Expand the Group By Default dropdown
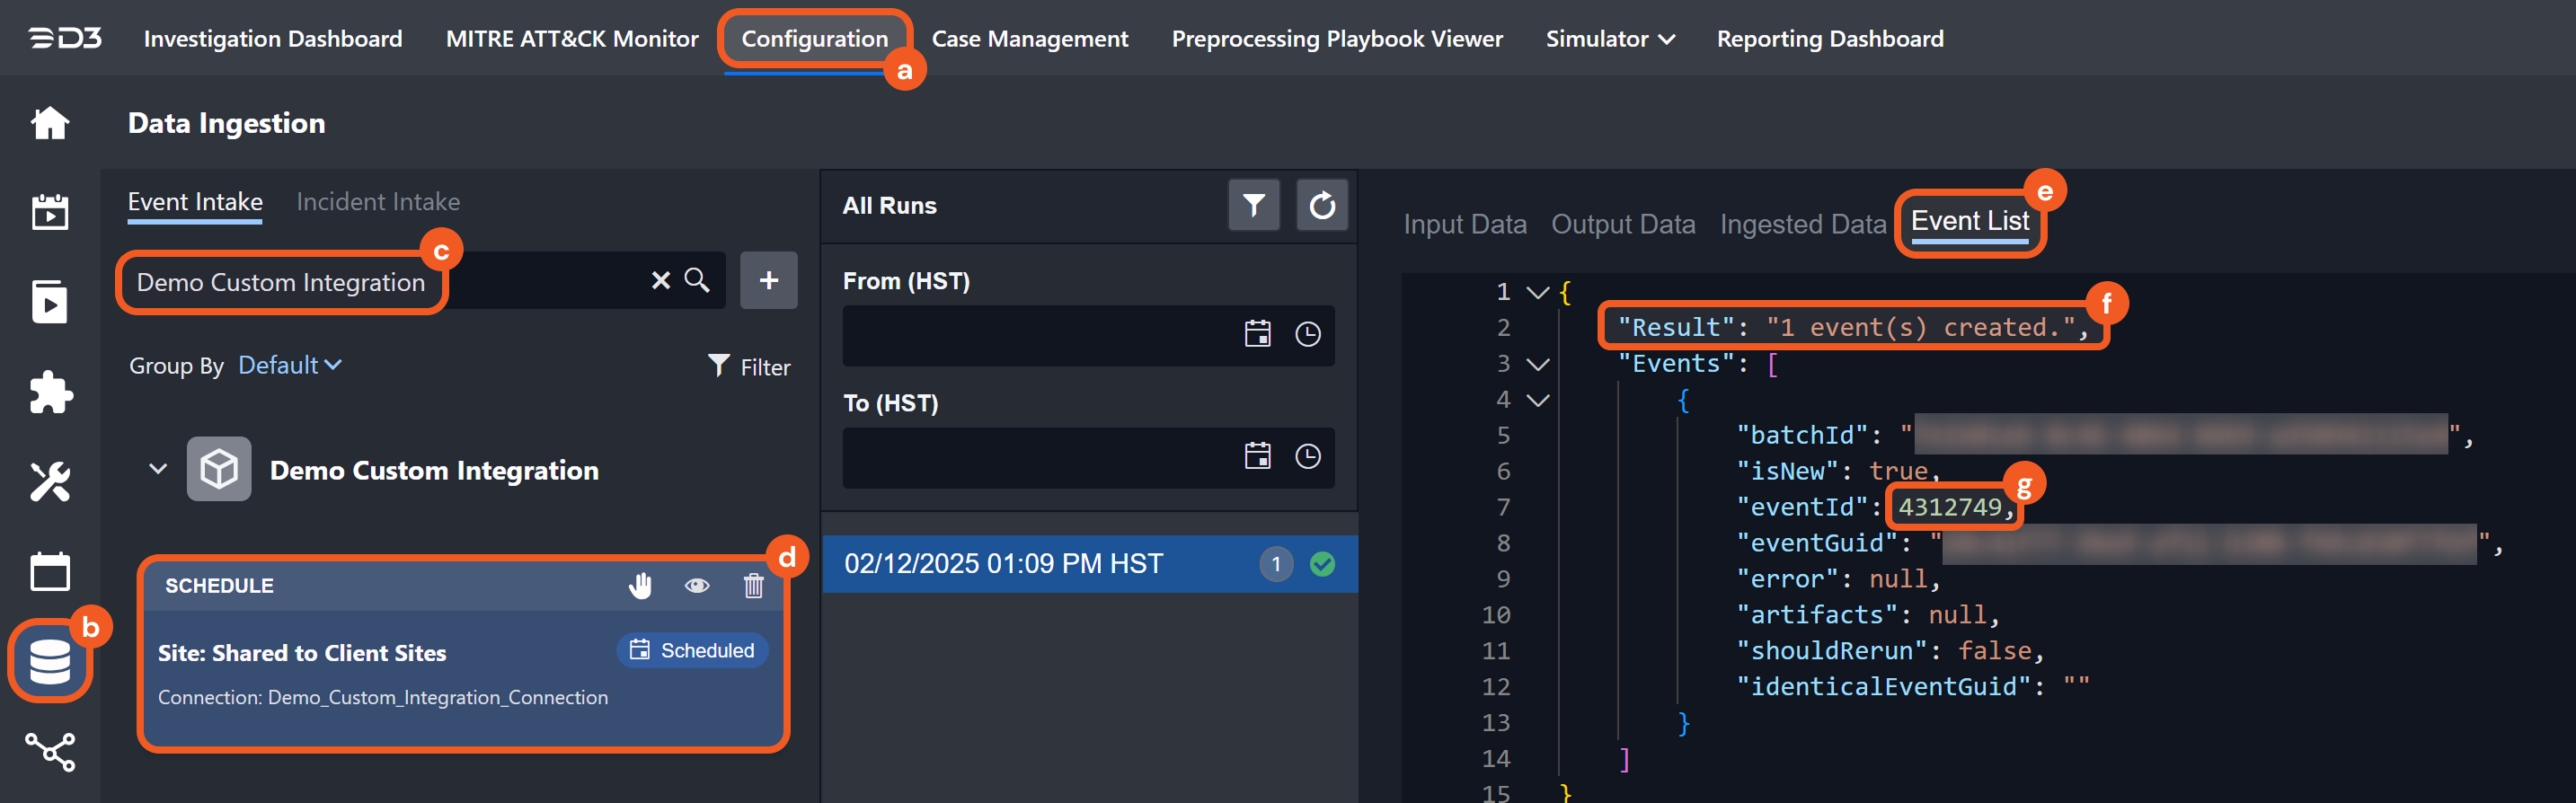The height and width of the screenshot is (803, 2576). [x=289, y=365]
